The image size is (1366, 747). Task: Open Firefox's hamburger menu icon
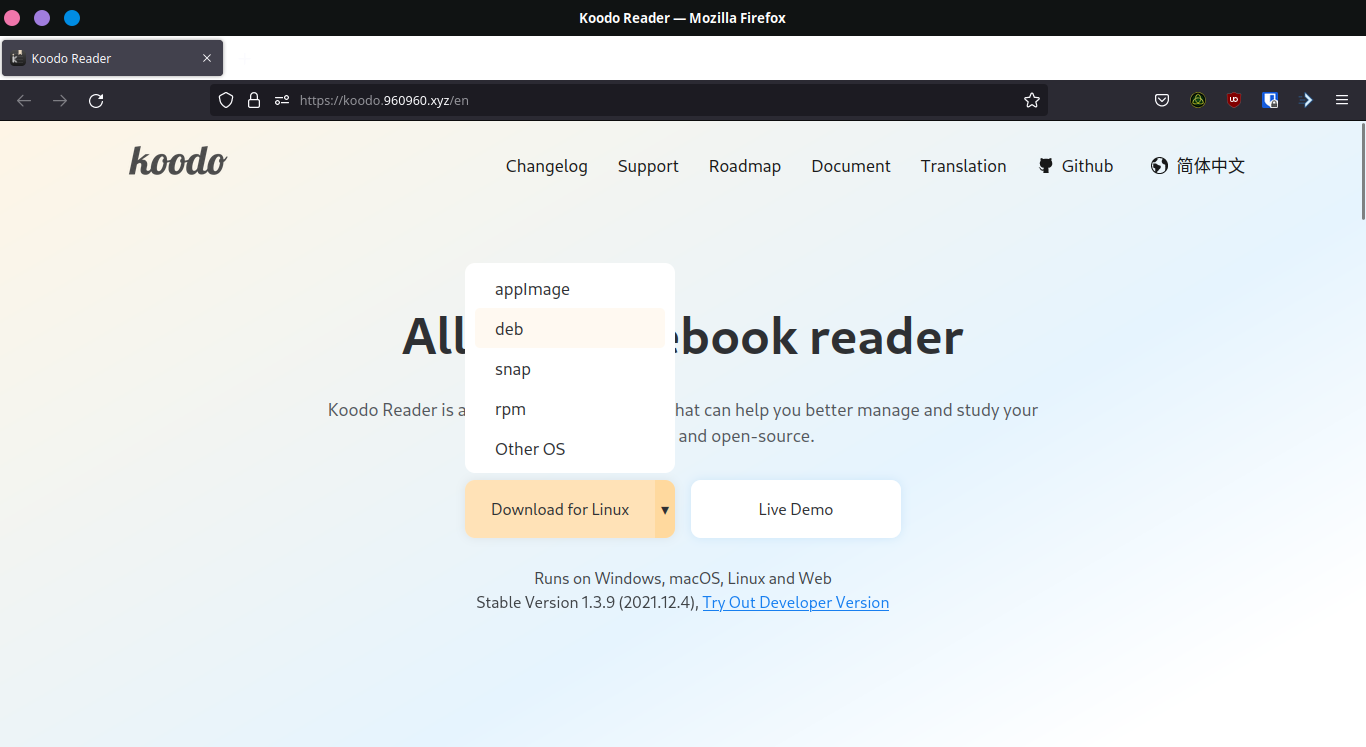click(1342, 100)
